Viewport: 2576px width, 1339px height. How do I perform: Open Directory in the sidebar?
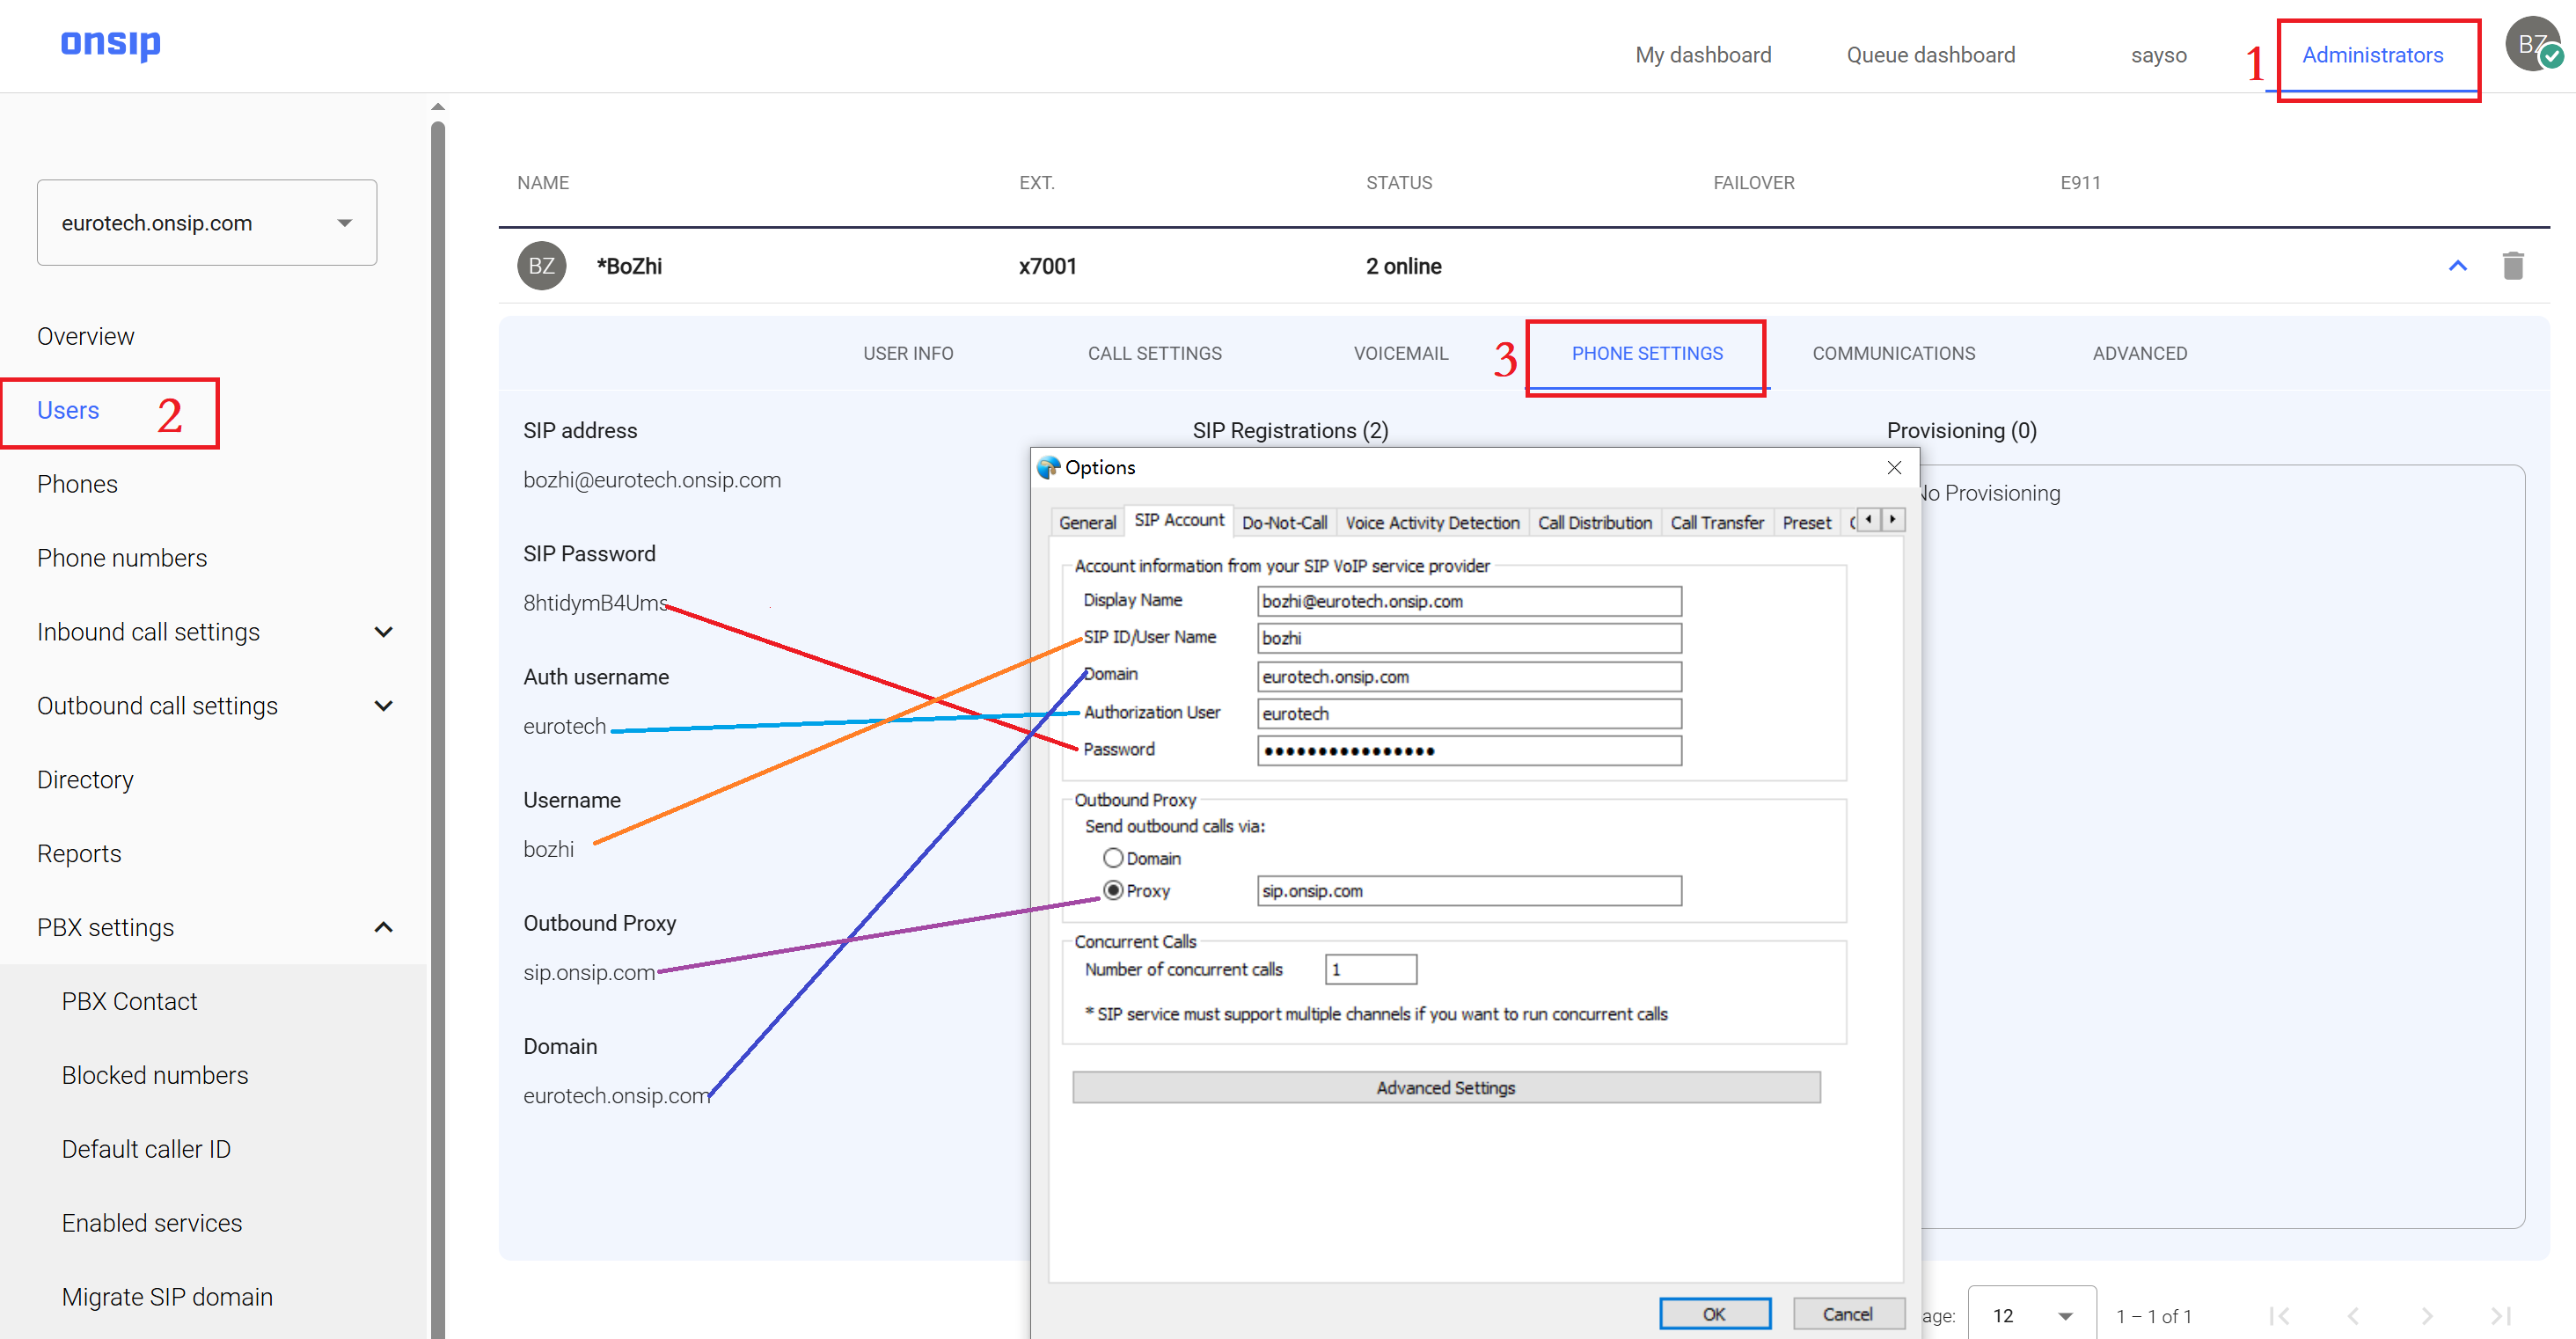tap(85, 780)
